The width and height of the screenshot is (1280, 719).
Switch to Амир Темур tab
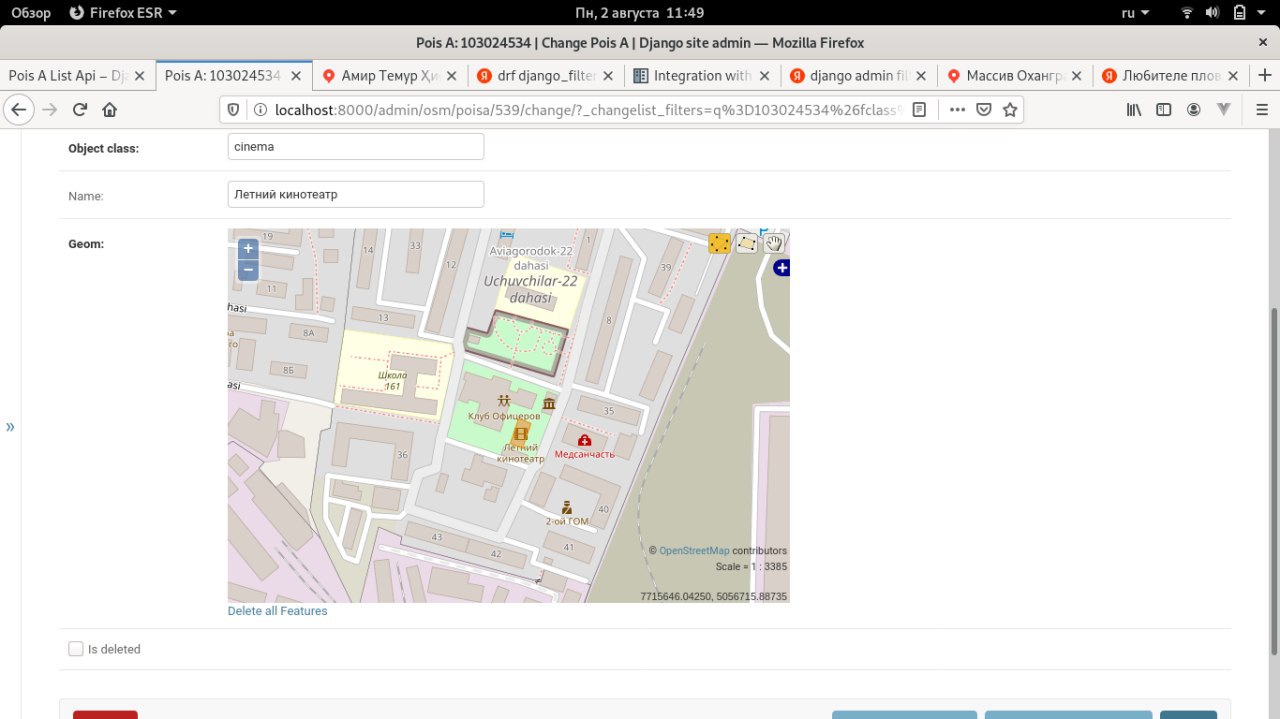(x=389, y=76)
